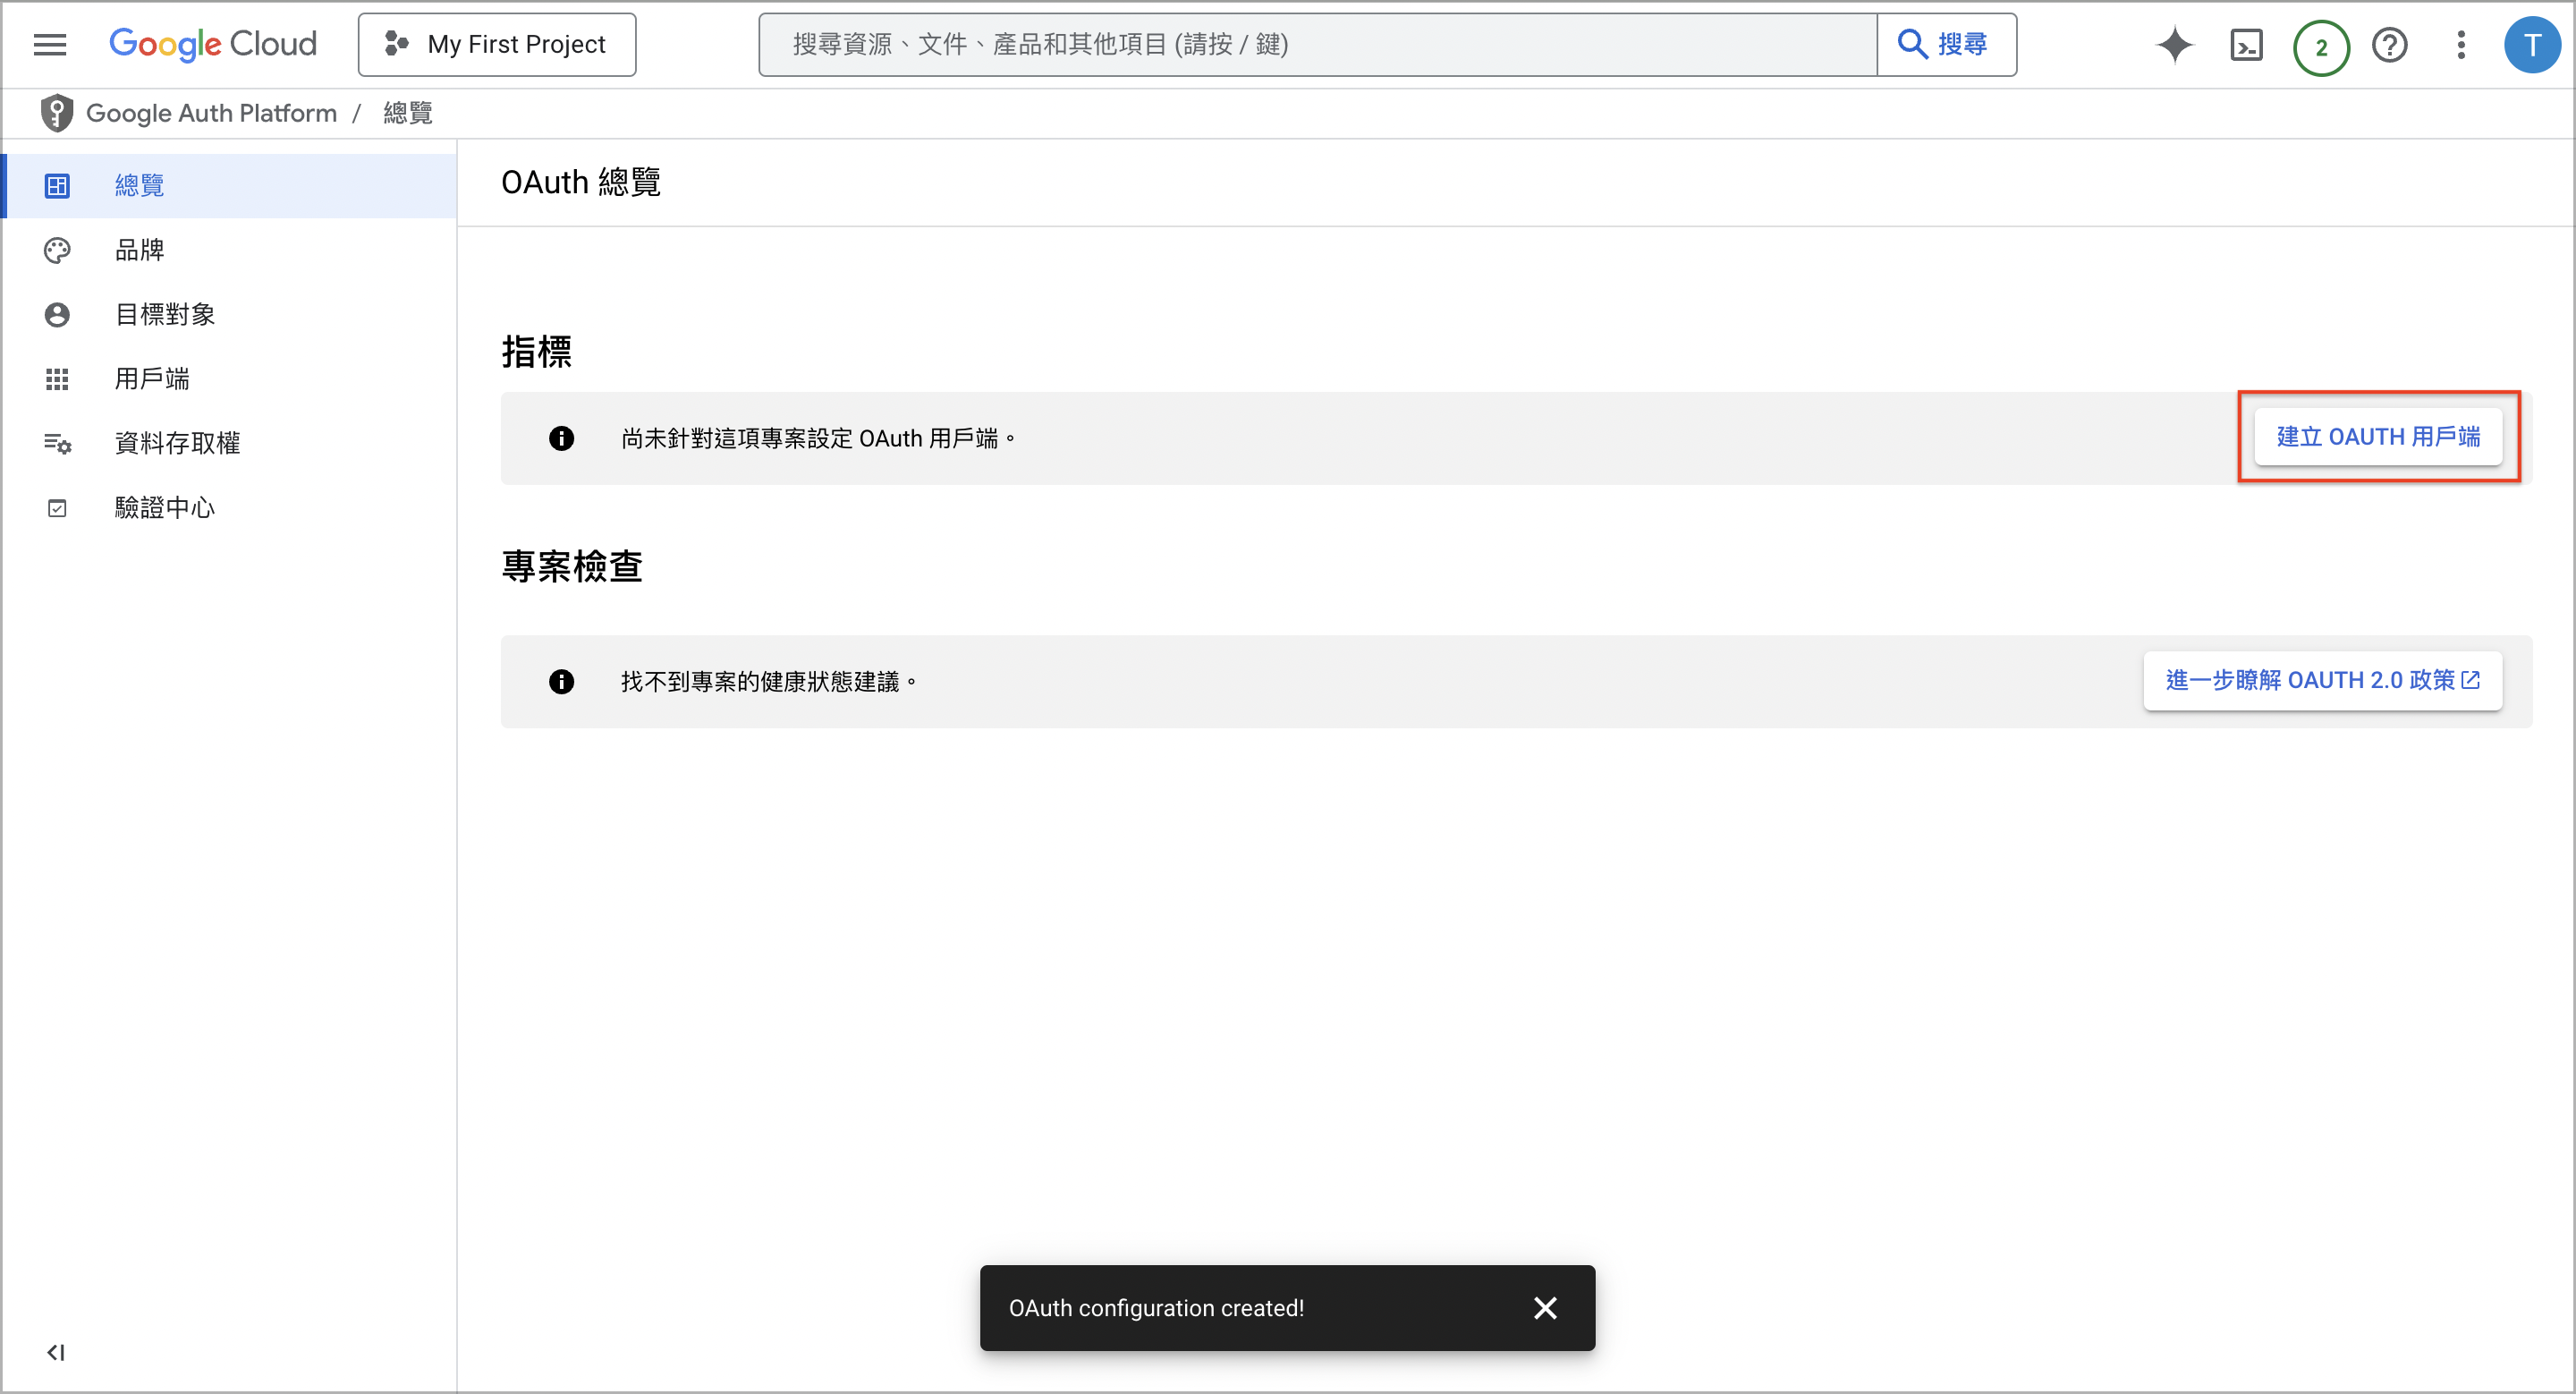Viewport: 2576px width, 1394px height.
Task: Select 品牌 in the sidebar
Action: [139, 250]
